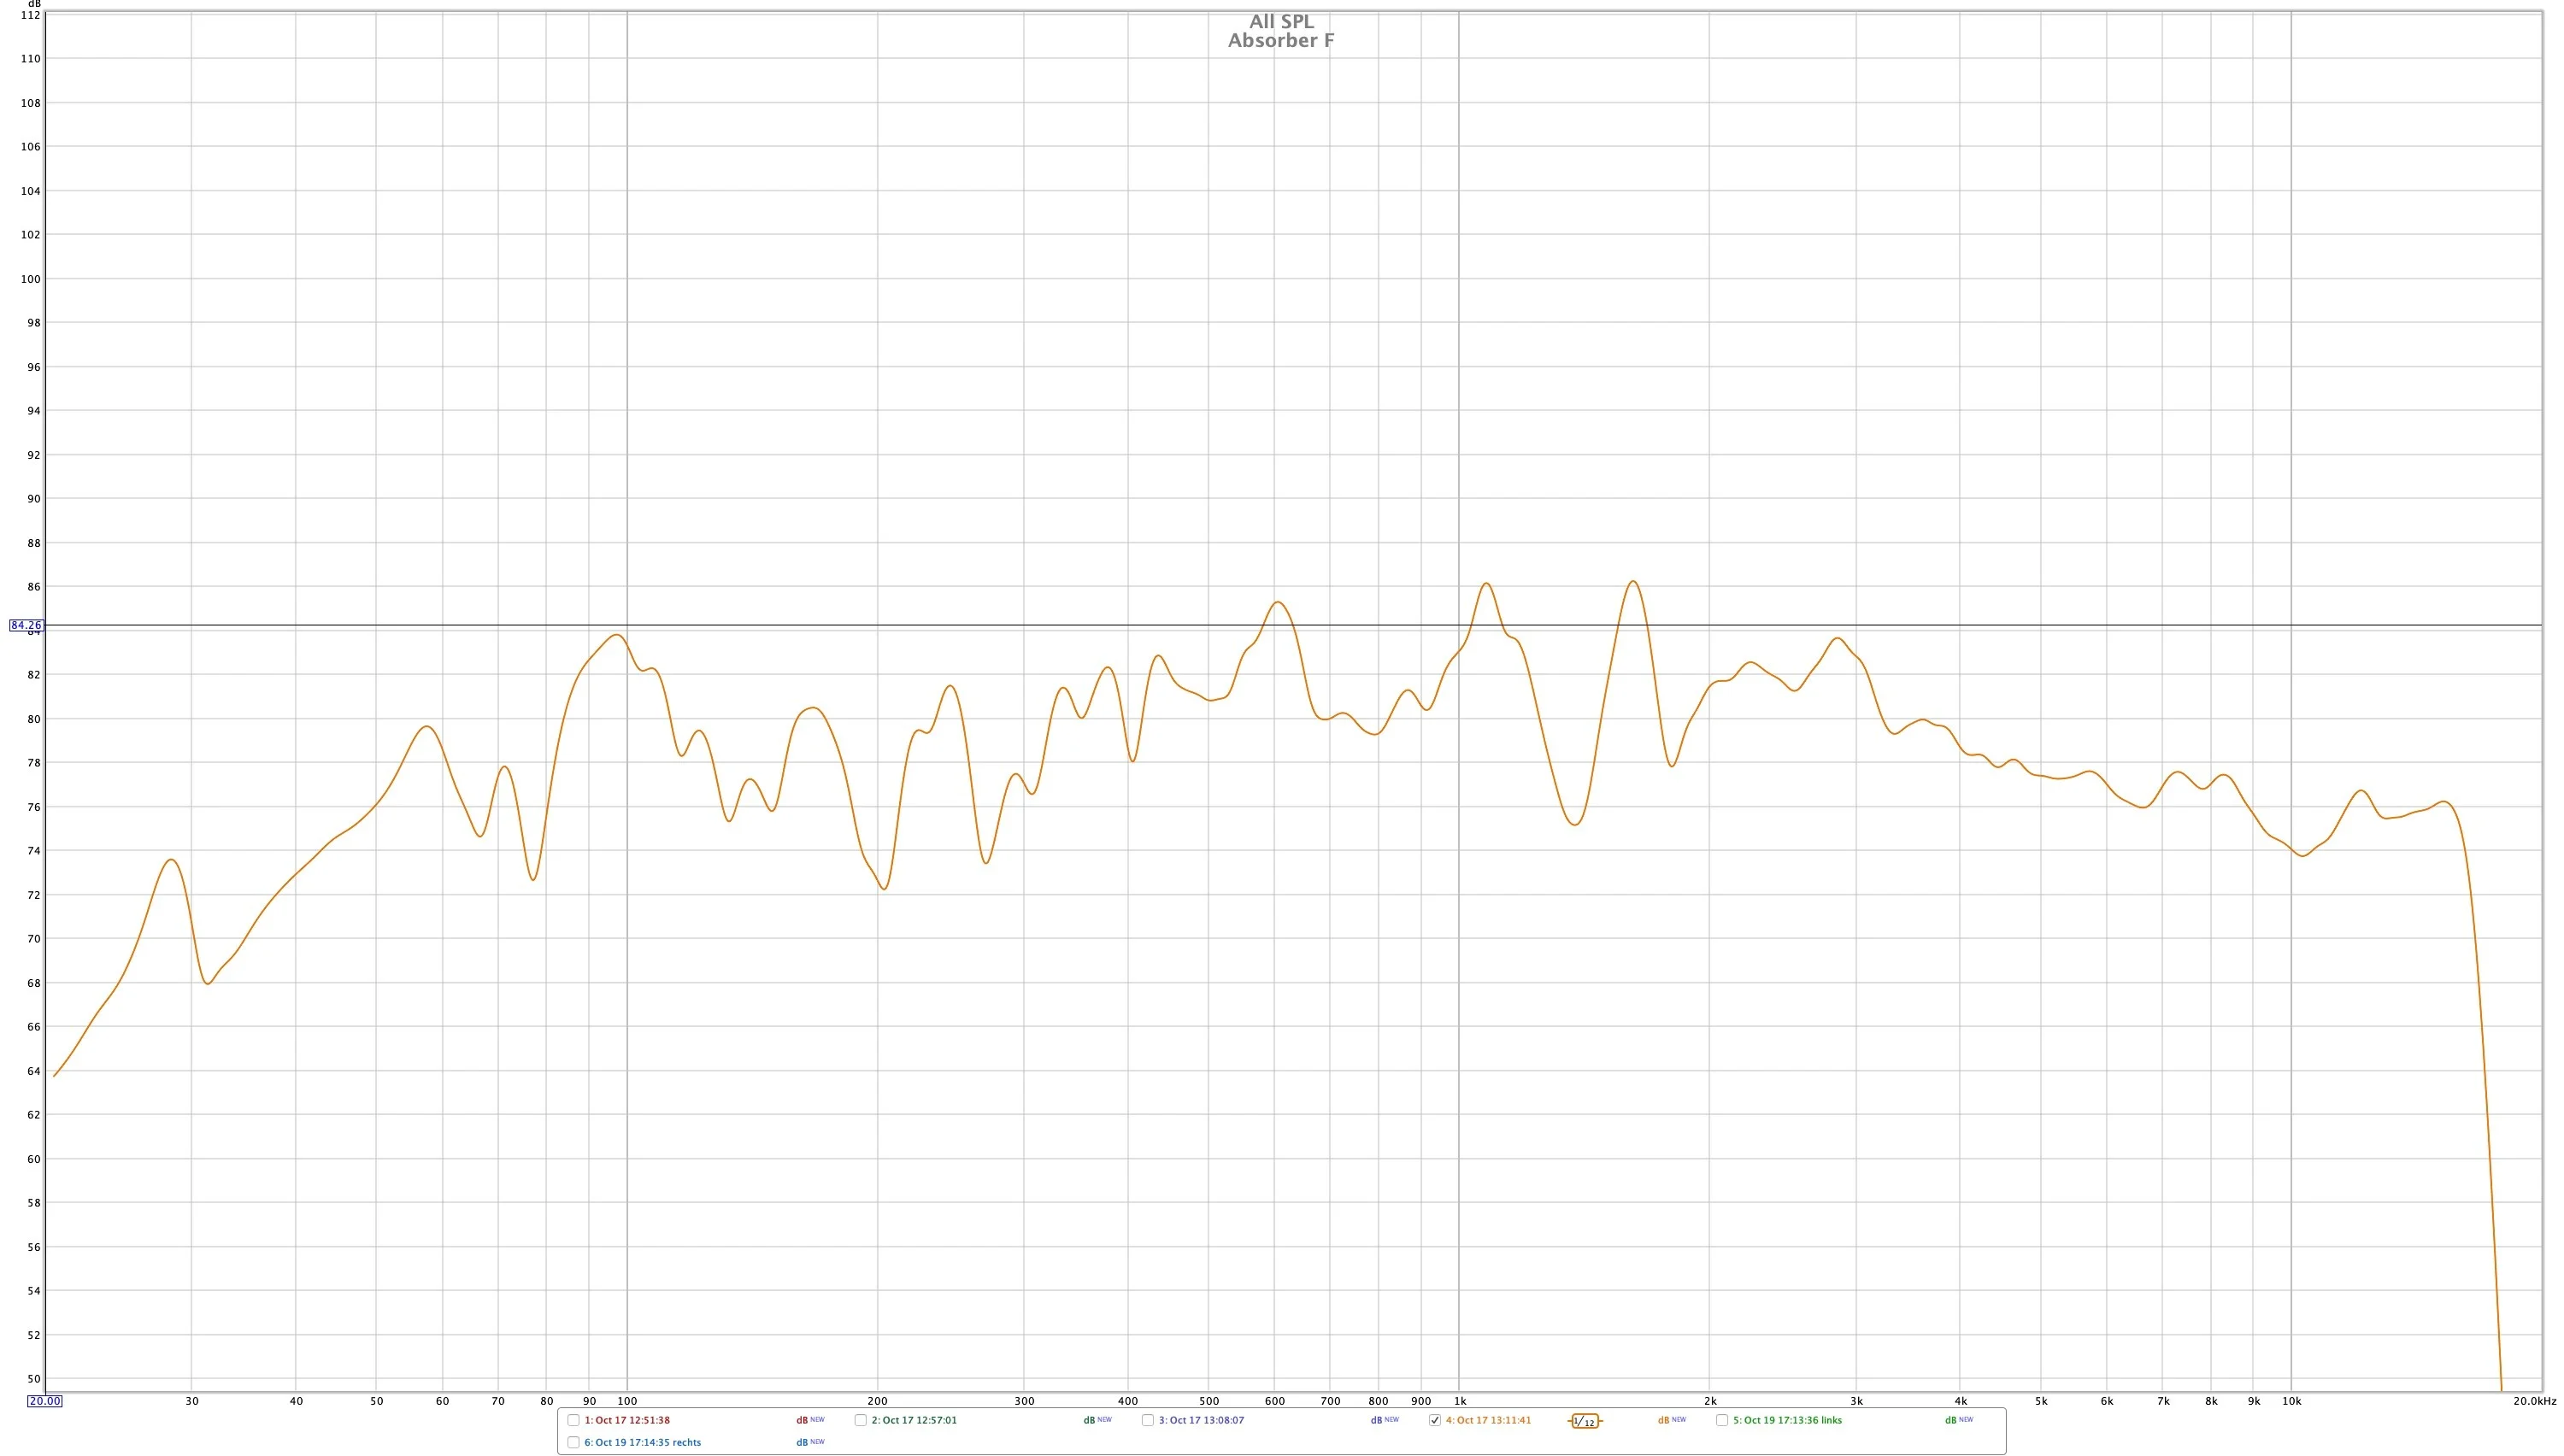Click the 'Oct 17 12:51:38' trace label
2564x1456 pixels.
coord(627,1420)
